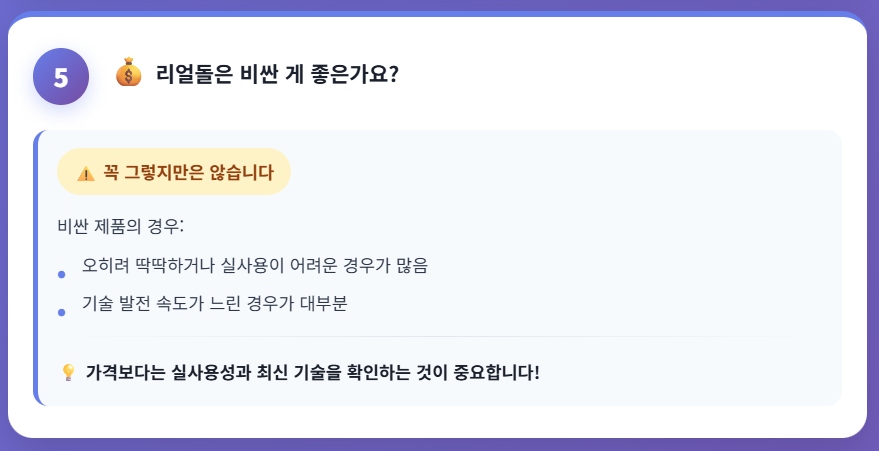
Task: Click the first bullet point dot
Action: click(x=62, y=274)
